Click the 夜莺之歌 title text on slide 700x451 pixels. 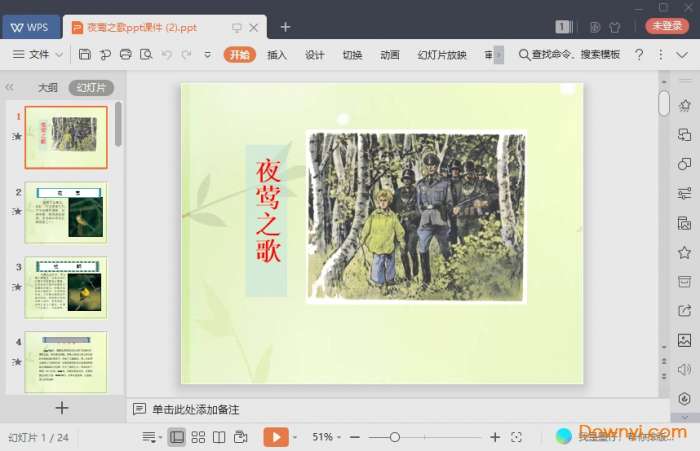pos(268,211)
